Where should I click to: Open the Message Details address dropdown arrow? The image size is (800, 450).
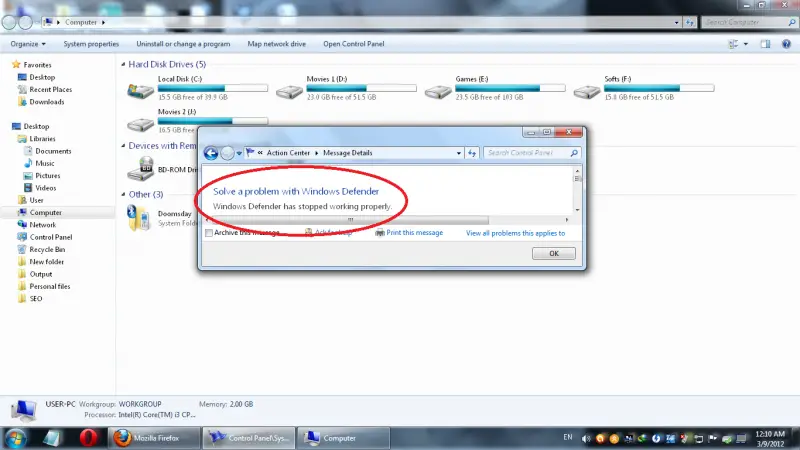pos(459,153)
